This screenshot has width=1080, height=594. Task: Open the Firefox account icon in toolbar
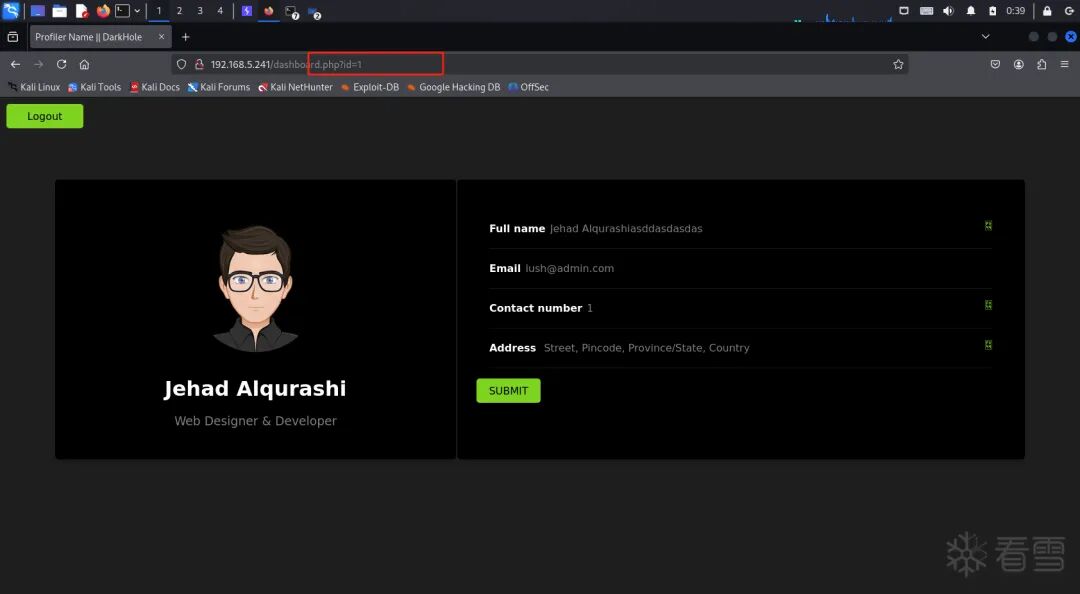[x=1018, y=64]
